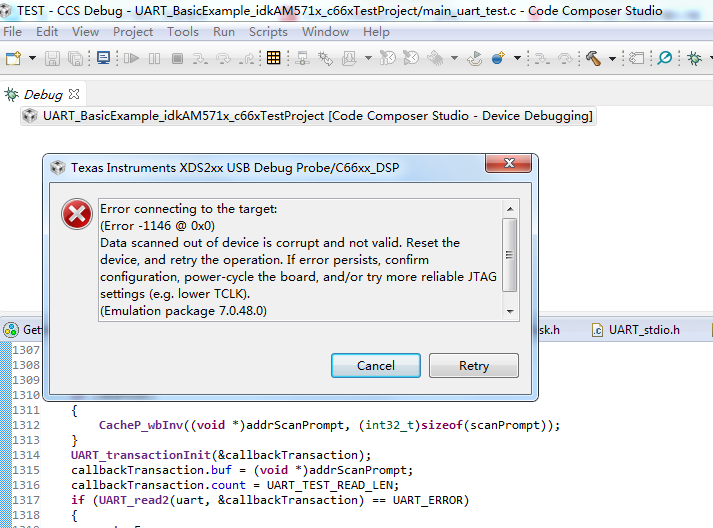Open the View menu
Screen dimensions: 713x528
(x=85, y=32)
